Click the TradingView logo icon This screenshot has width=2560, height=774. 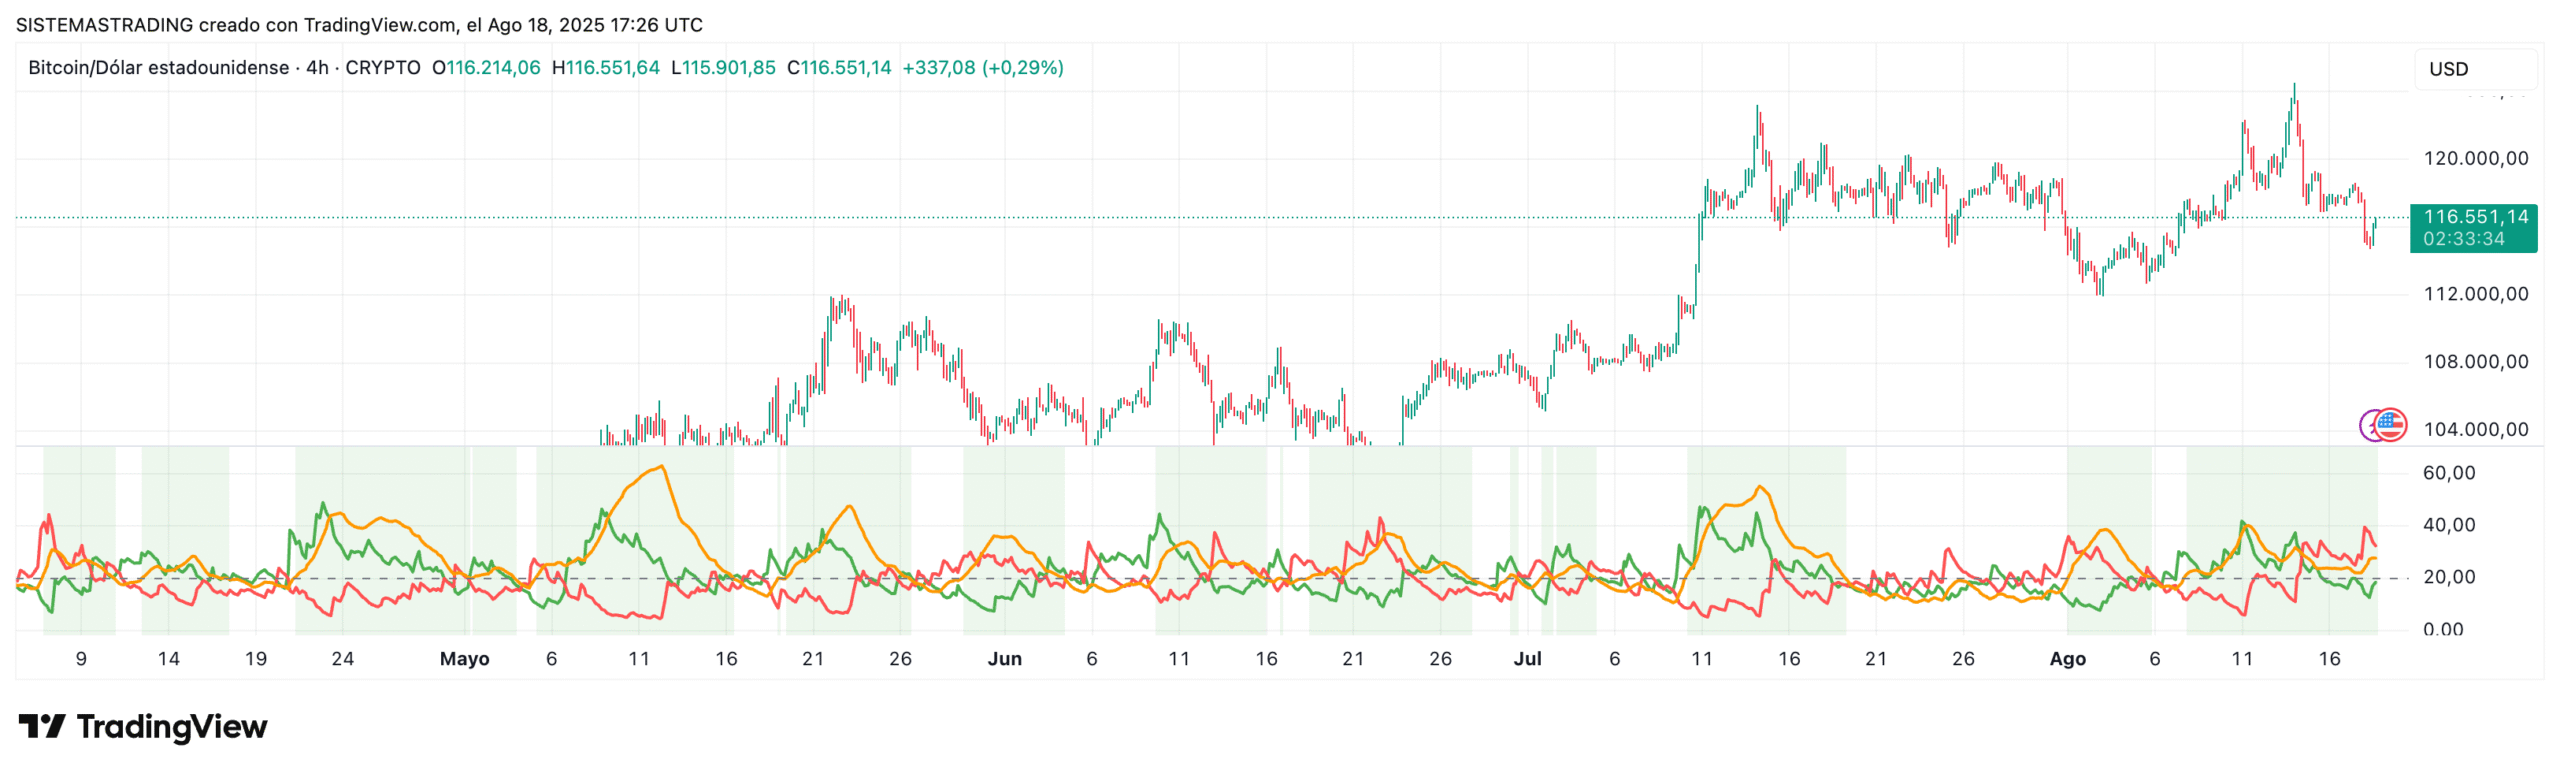42,727
